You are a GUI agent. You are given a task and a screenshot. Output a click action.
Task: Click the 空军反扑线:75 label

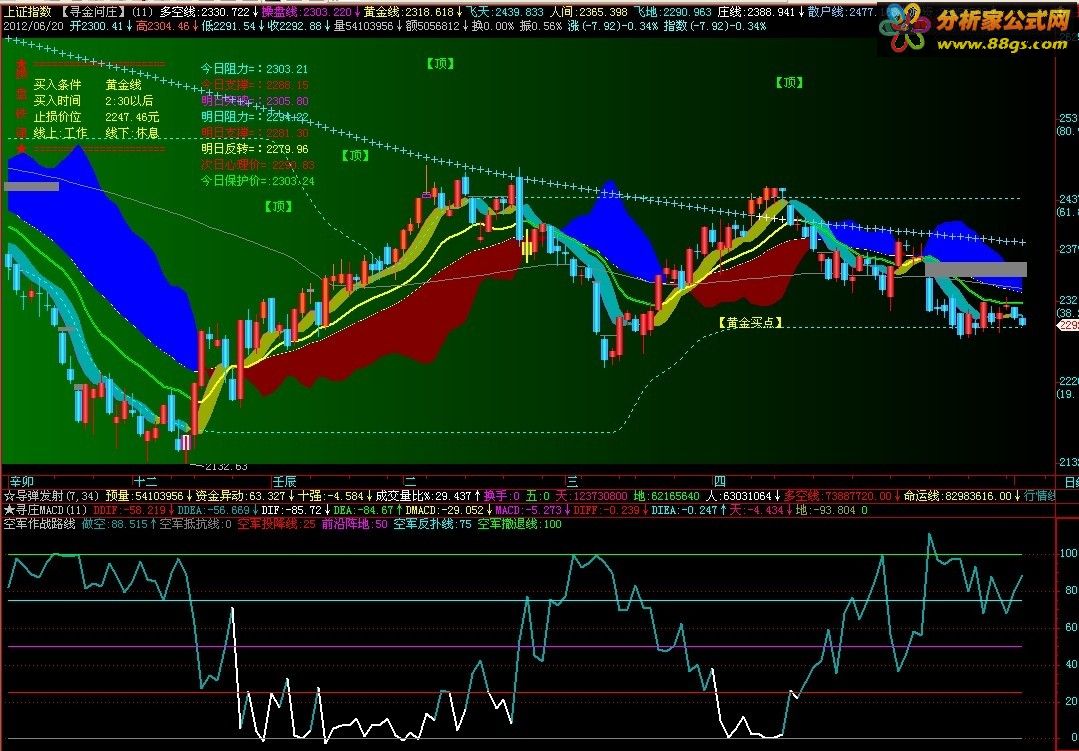pos(432,525)
